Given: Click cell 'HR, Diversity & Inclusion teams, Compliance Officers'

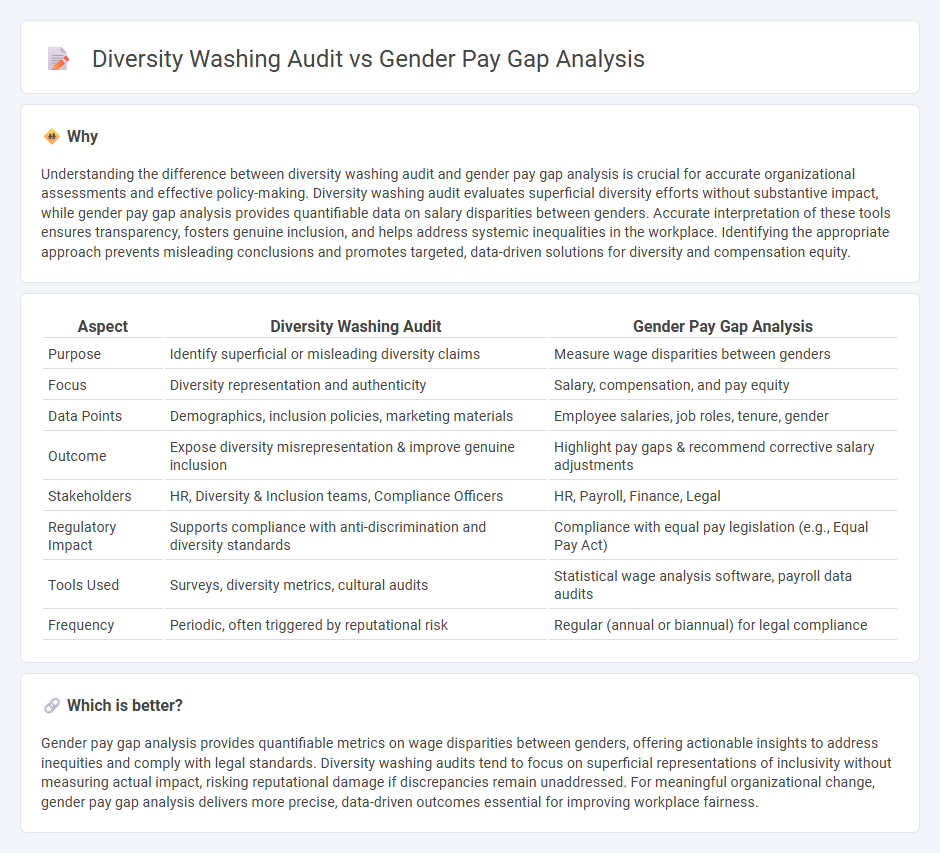Looking at the screenshot, I should click(355, 496).
